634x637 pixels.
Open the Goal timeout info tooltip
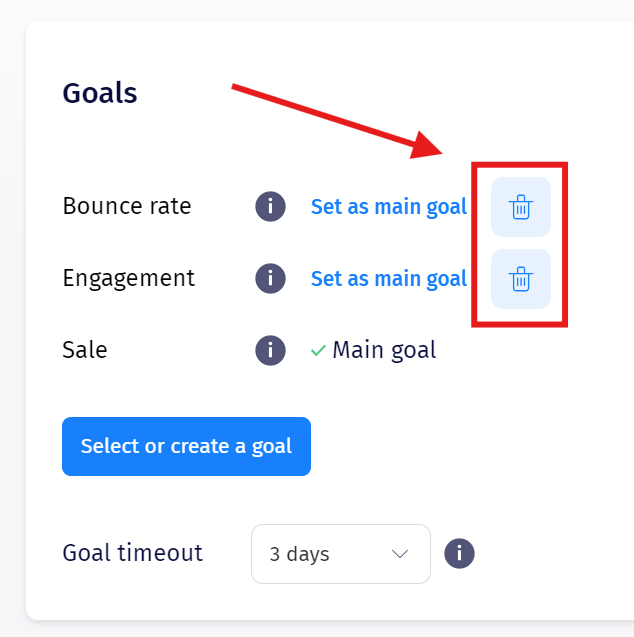[459, 553]
